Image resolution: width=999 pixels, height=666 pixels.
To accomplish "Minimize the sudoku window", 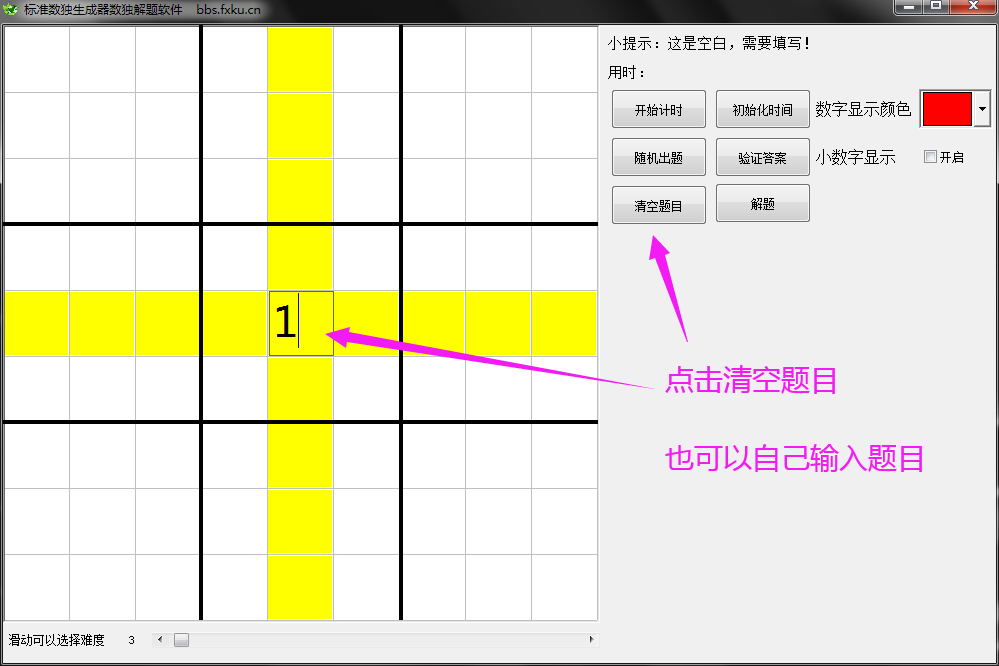I will pos(909,6).
